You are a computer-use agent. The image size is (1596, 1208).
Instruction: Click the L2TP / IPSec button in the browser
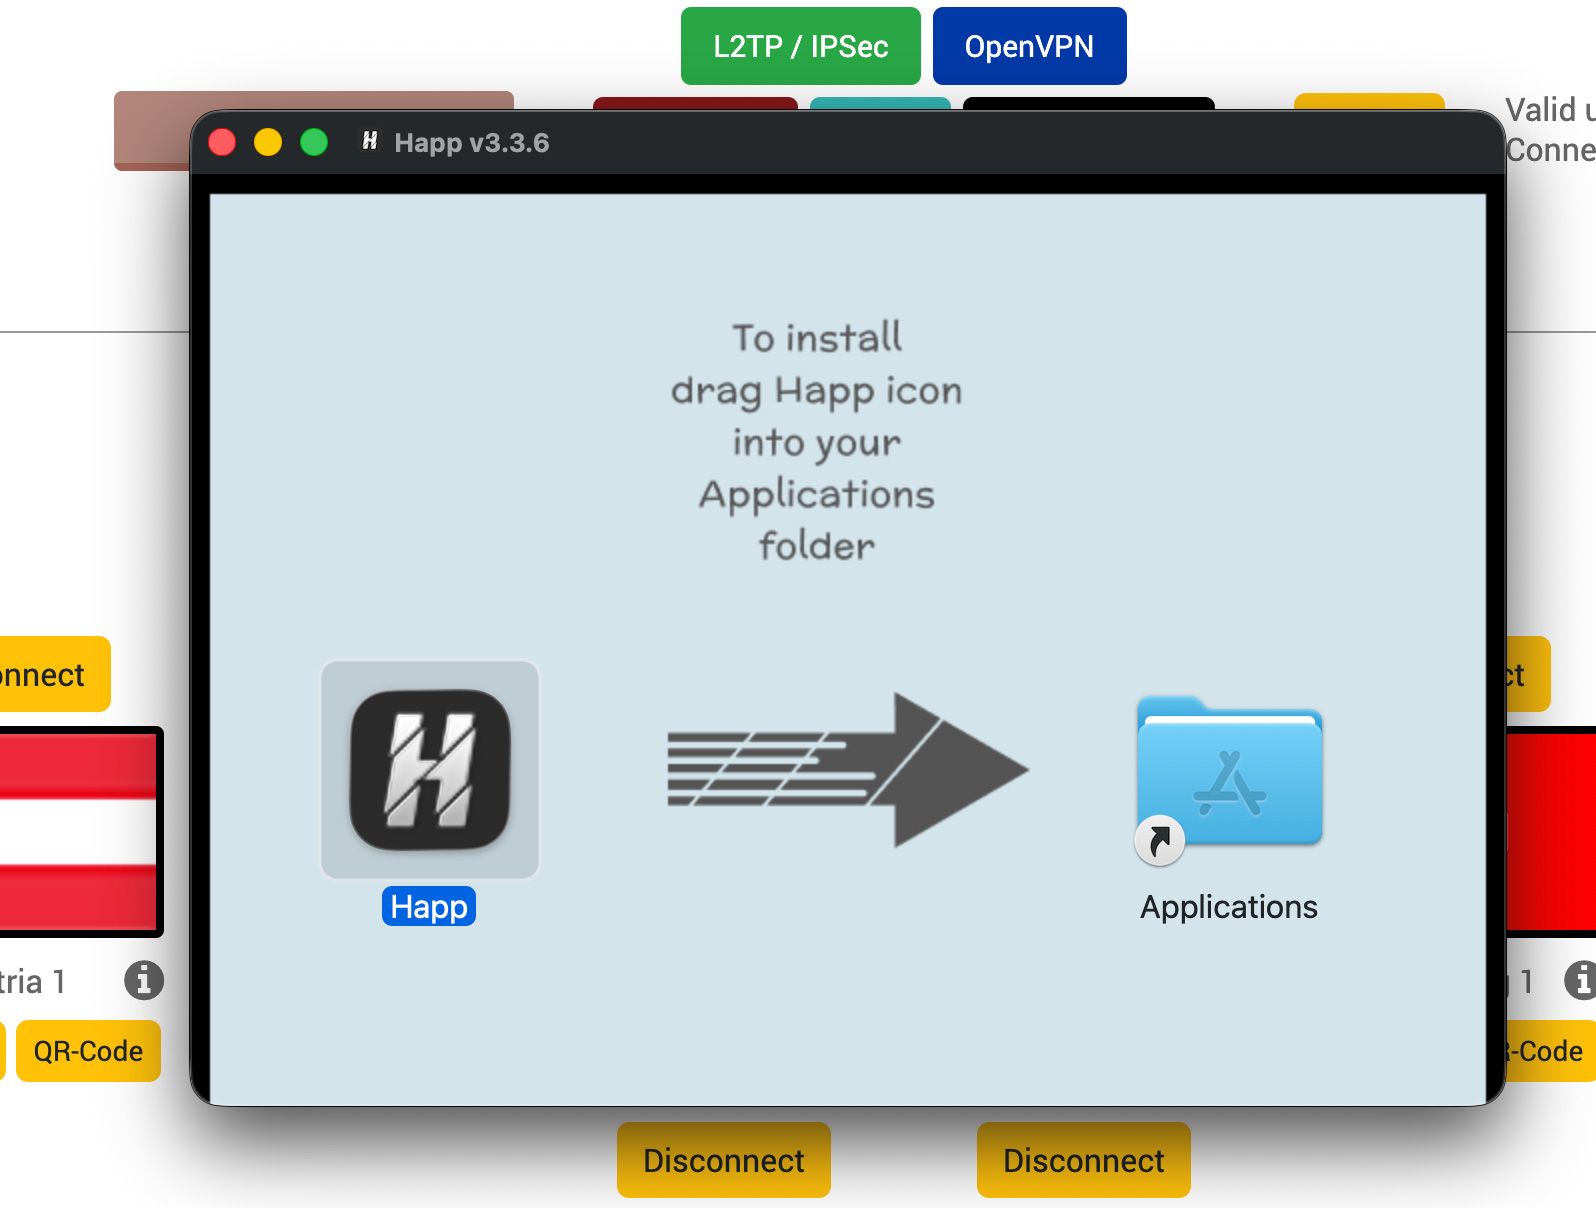click(x=801, y=46)
